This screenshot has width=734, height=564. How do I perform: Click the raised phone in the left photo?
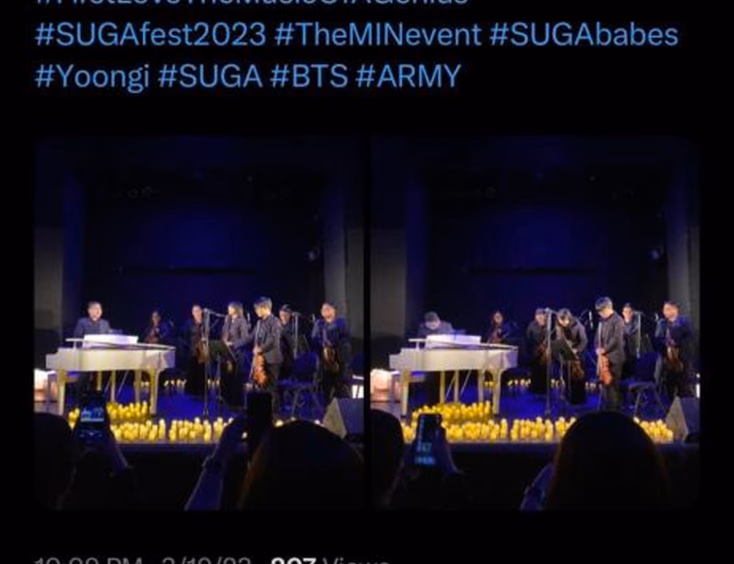tap(93, 418)
